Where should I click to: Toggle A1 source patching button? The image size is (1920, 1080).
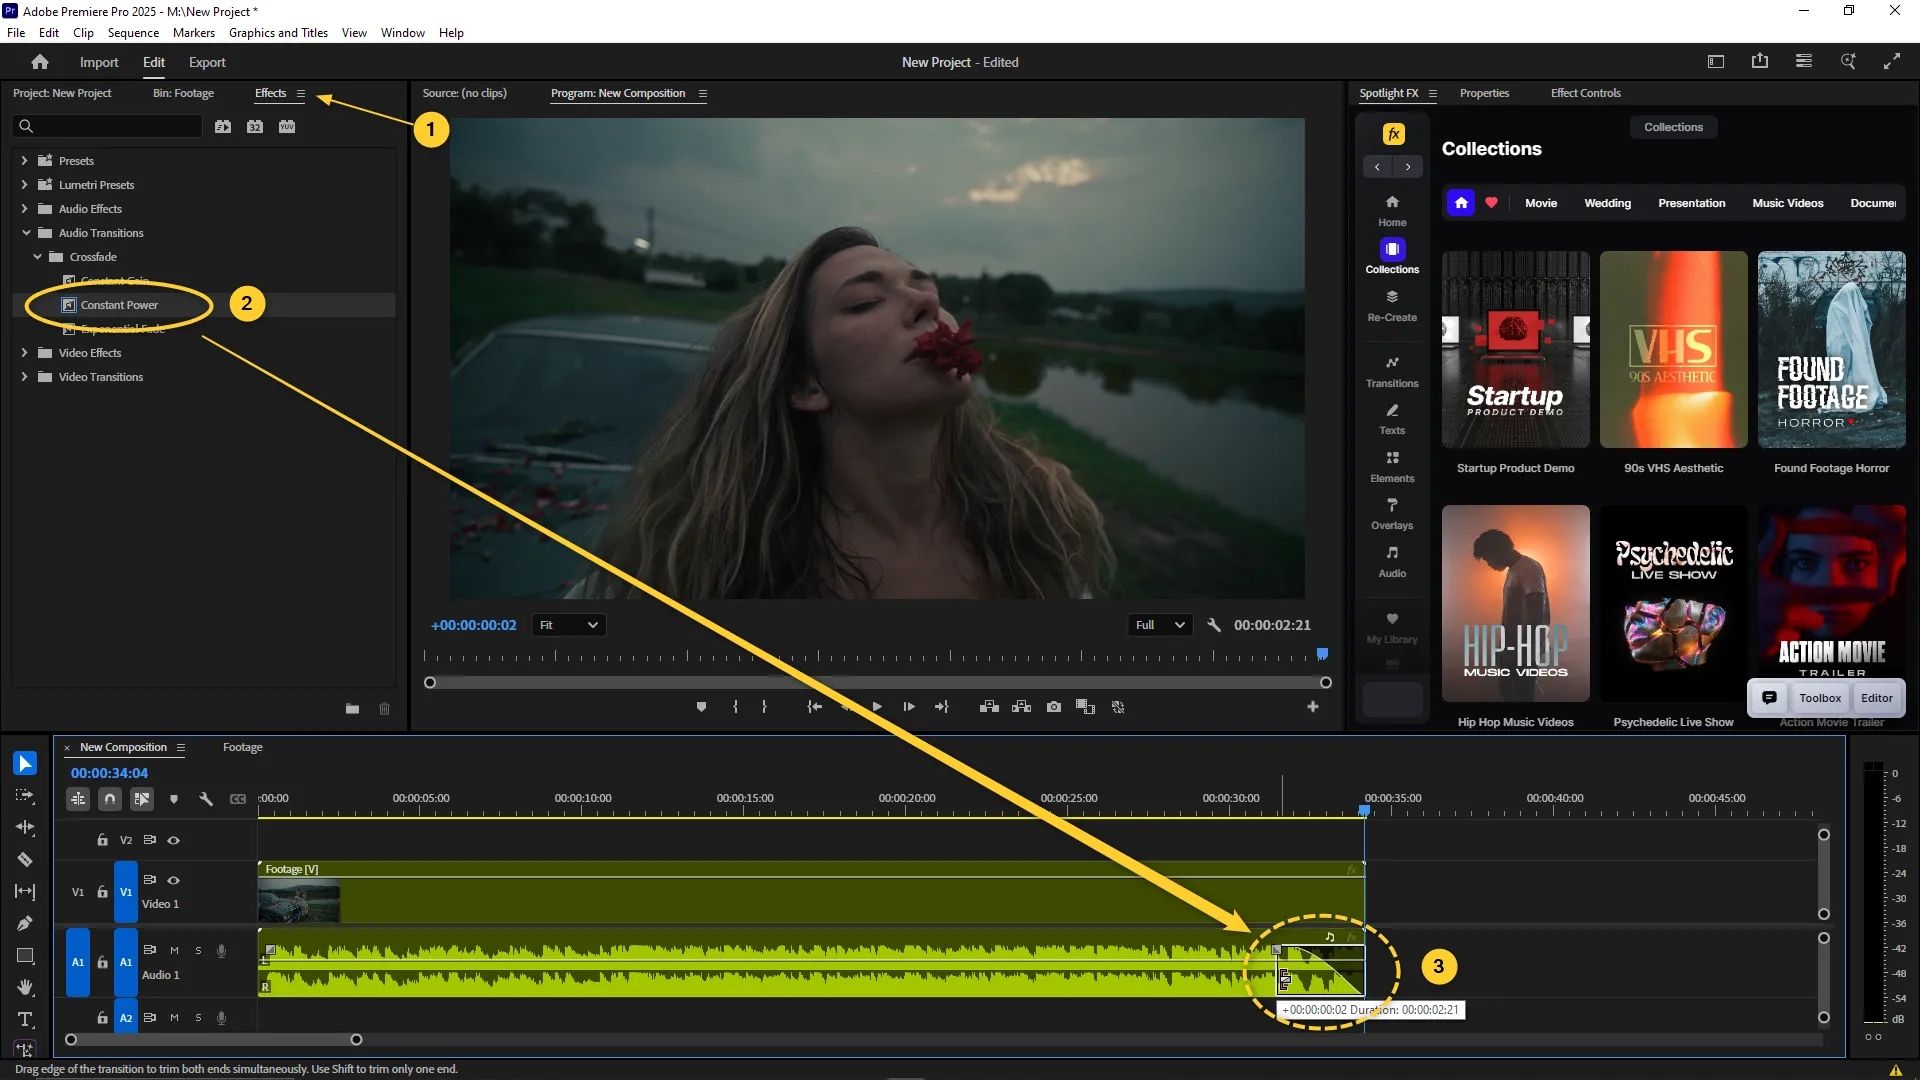pyautogui.click(x=78, y=962)
